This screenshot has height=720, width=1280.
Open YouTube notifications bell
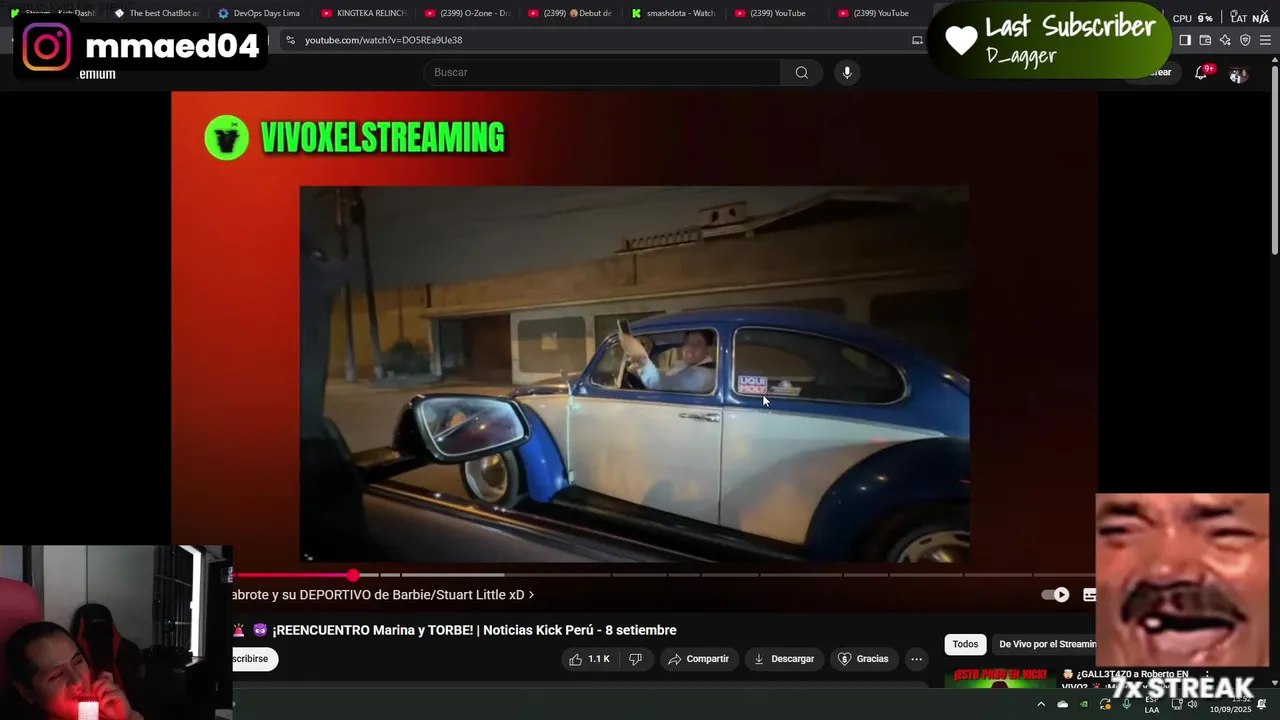point(1201,73)
